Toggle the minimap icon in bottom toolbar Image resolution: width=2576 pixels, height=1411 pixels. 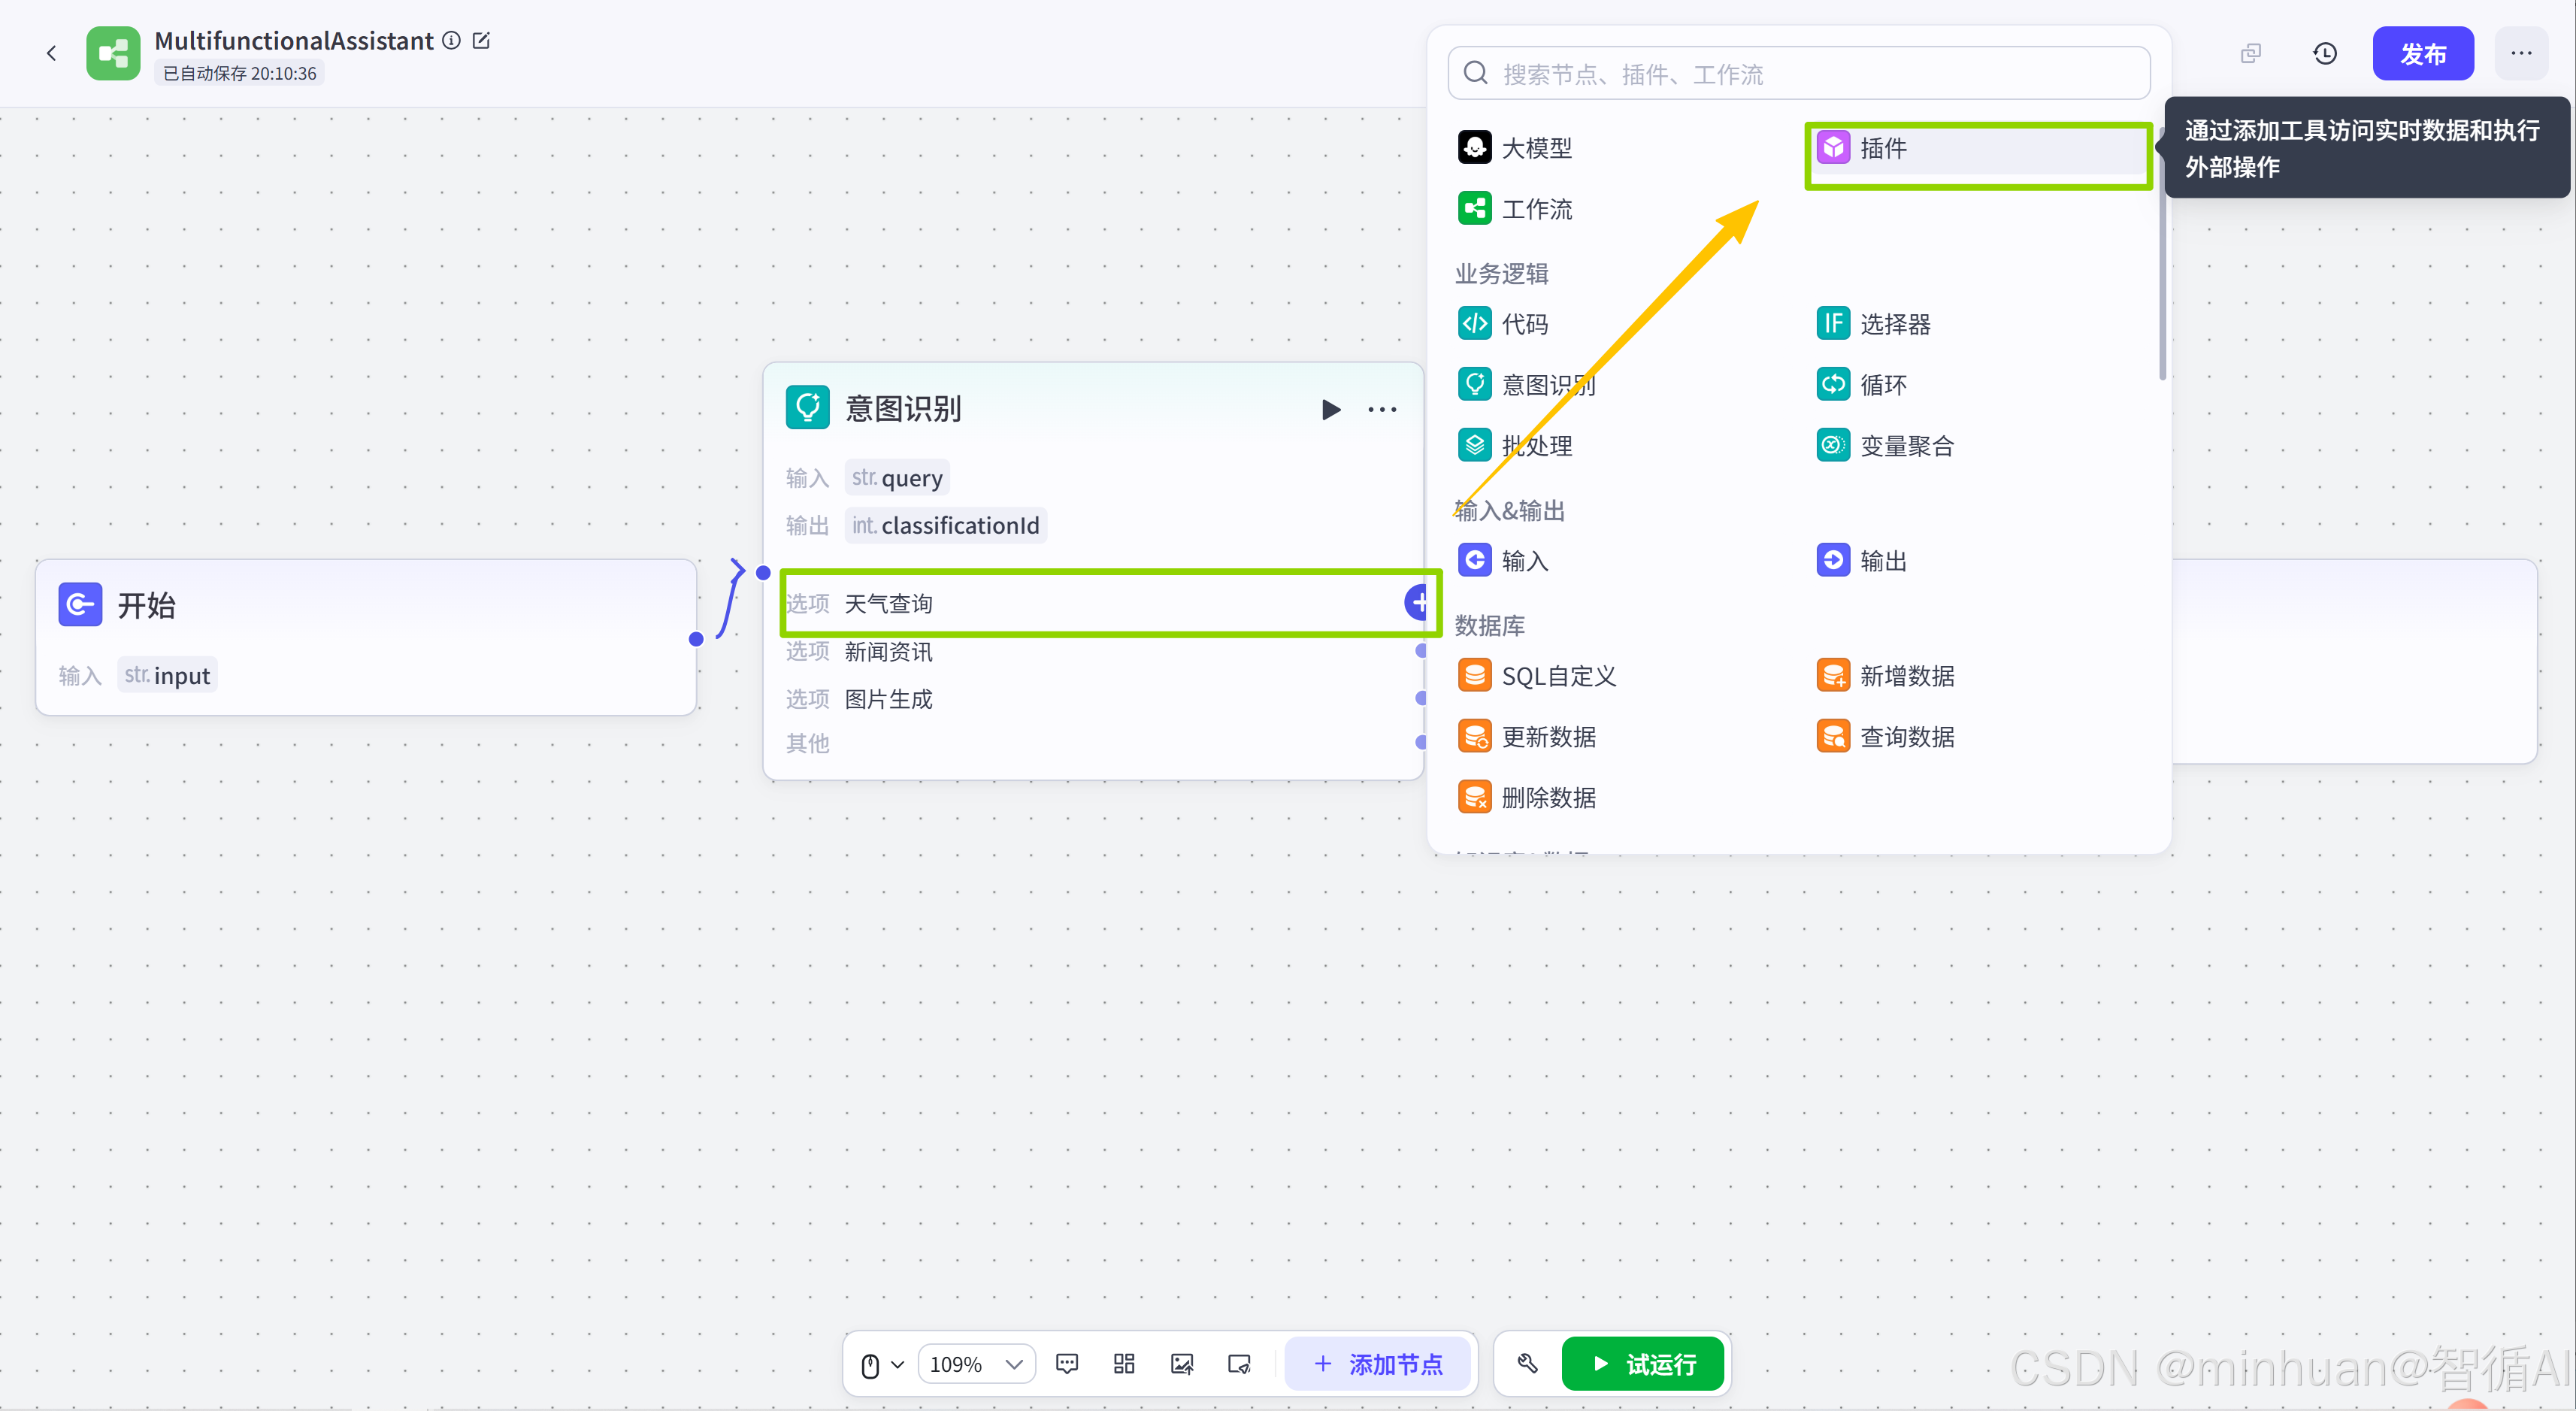pyautogui.click(x=1239, y=1364)
